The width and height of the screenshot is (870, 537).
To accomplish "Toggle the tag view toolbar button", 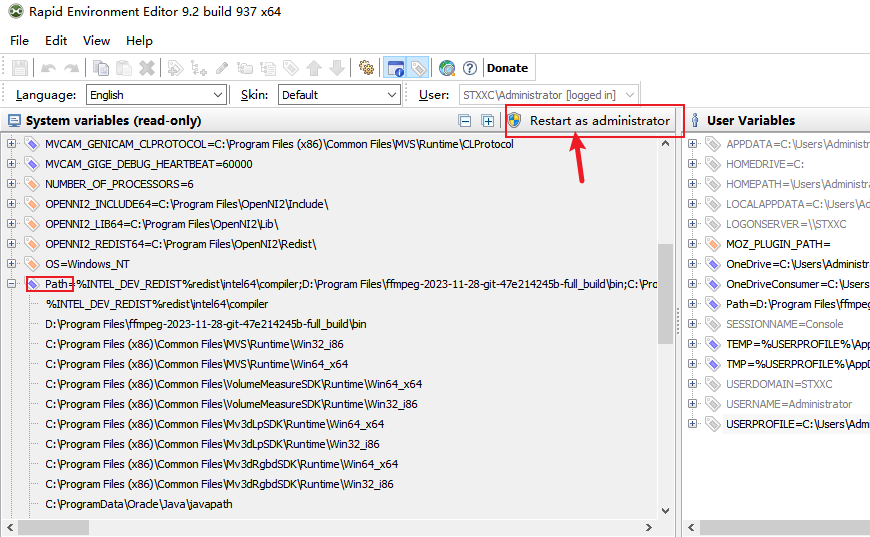I will click(418, 68).
